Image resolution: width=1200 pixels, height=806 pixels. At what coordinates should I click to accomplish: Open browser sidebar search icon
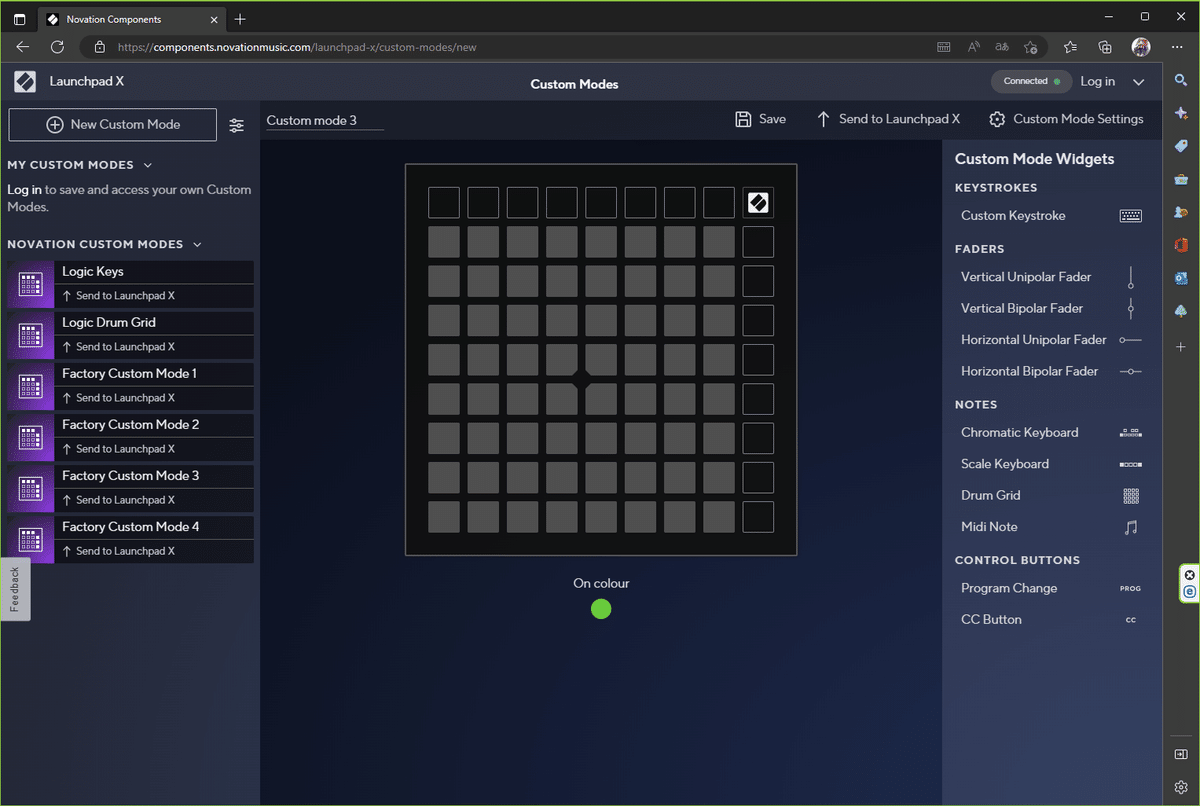[1181, 81]
